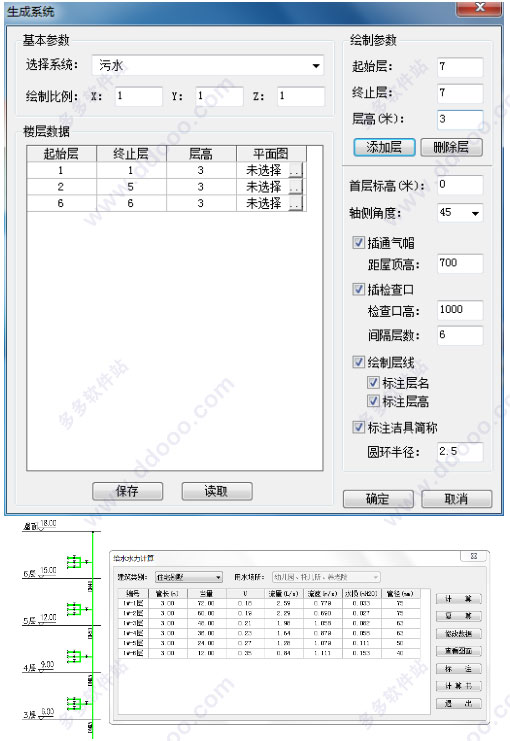The image size is (510, 741).
Task: Click the 层高(米) input field
Action: [460, 119]
